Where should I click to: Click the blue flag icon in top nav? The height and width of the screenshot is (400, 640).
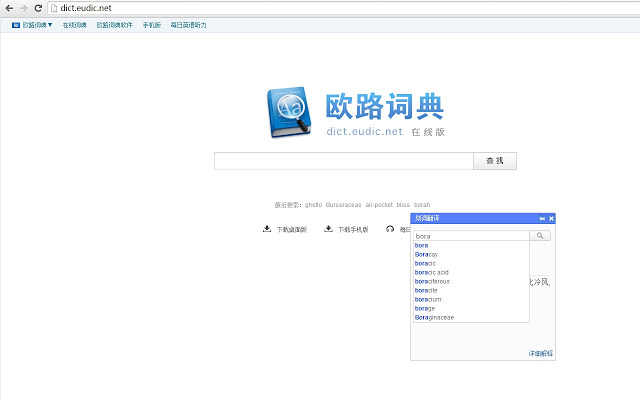(x=16, y=25)
